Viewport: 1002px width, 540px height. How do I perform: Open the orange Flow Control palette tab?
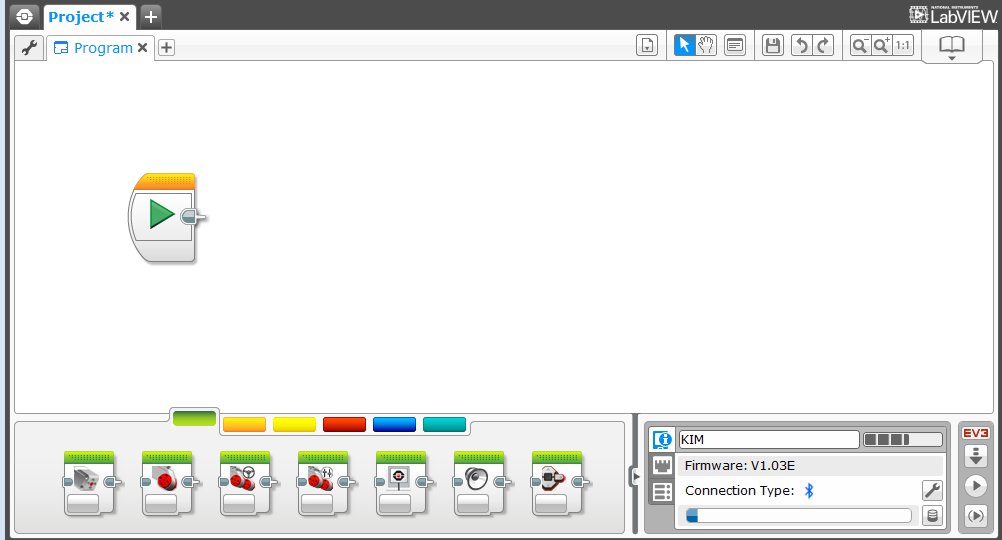click(244, 424)
